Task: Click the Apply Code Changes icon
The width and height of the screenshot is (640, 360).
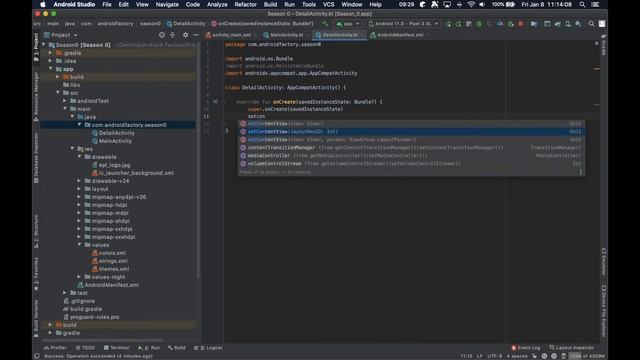Action: tap(458, 24)
